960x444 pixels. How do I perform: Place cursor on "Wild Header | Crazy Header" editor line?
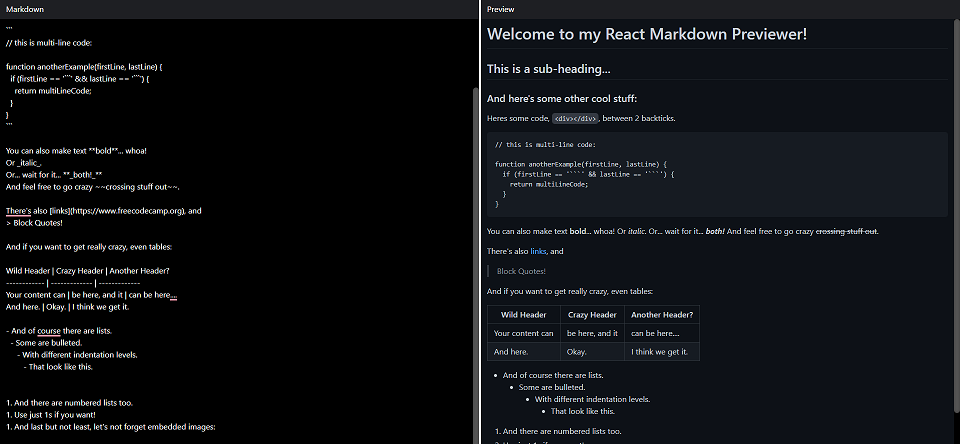point(88,271)
